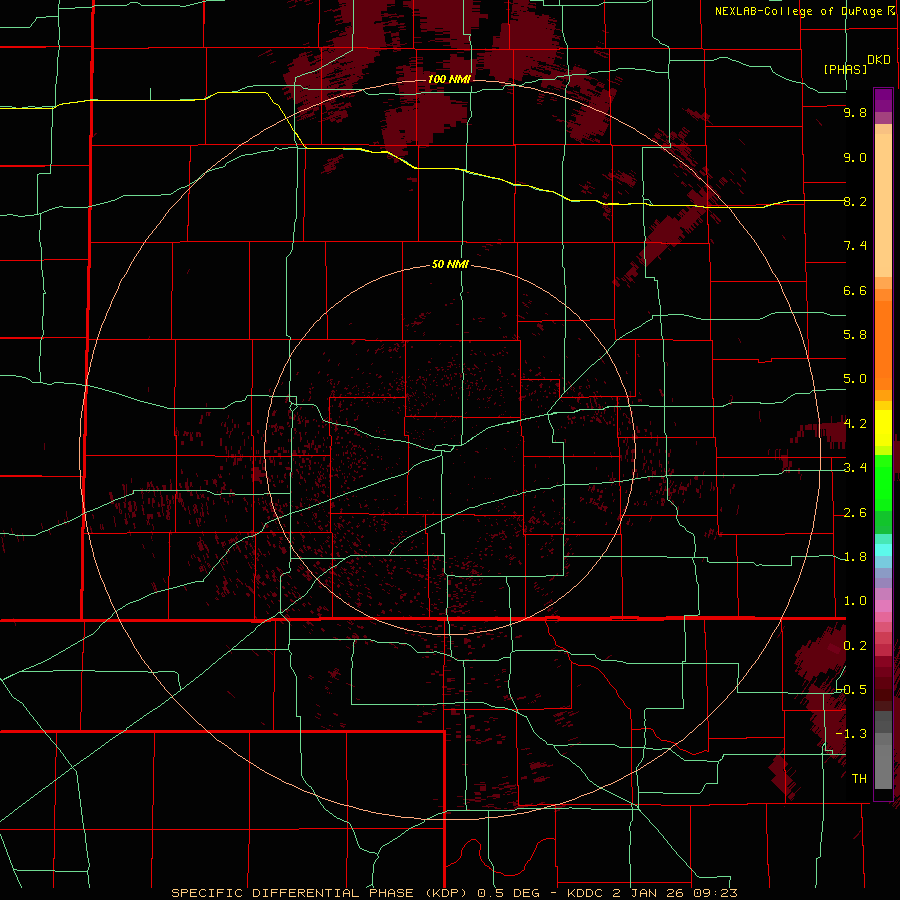Click the cyan swatch on the color bar
Image resolution: width=900 pixels, height=900 pixels.
(x=883, y=550)
